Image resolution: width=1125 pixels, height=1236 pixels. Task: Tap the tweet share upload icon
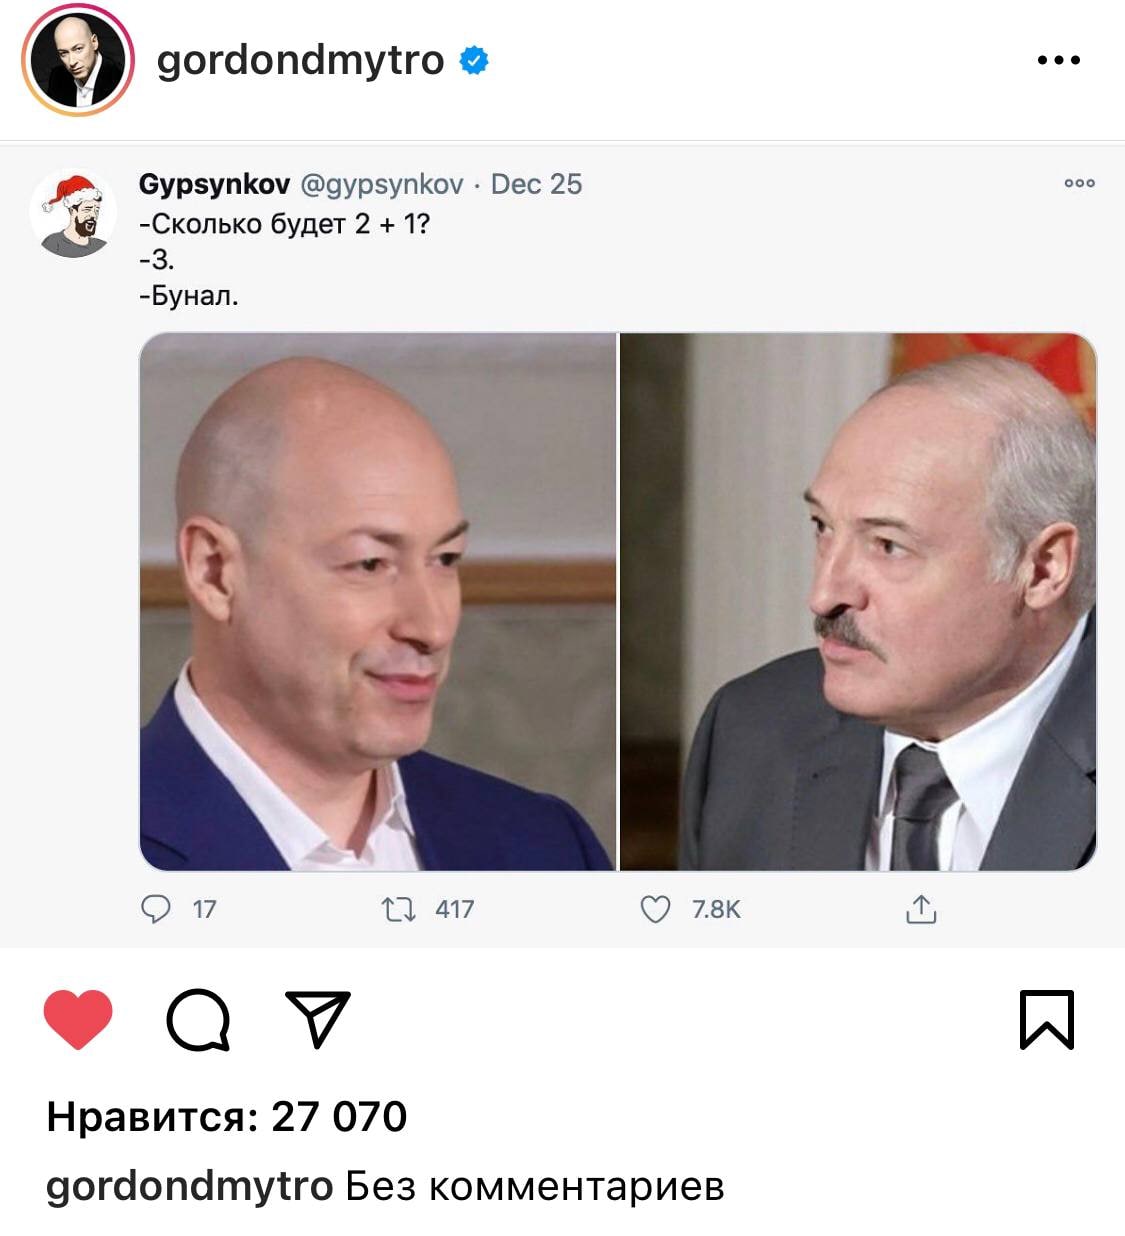[920, 908]
